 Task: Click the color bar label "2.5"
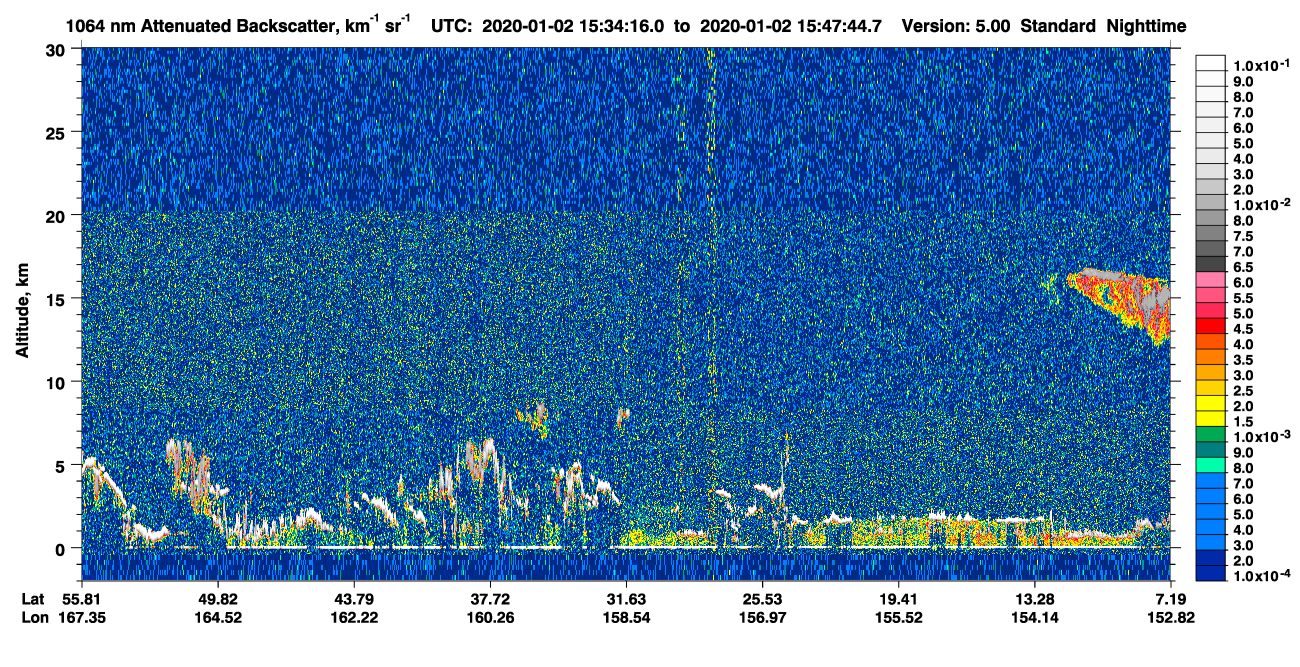(1243, 390)
